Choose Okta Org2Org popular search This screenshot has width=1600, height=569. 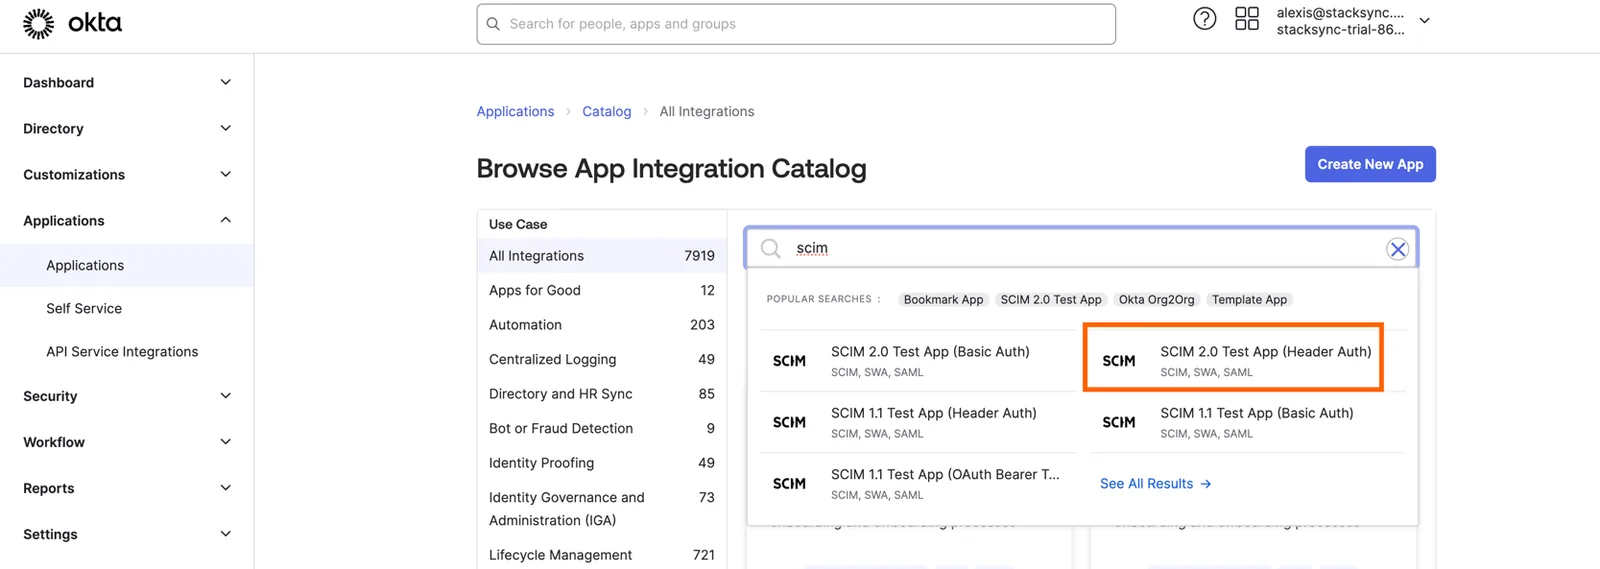(x=1156, y=300)
